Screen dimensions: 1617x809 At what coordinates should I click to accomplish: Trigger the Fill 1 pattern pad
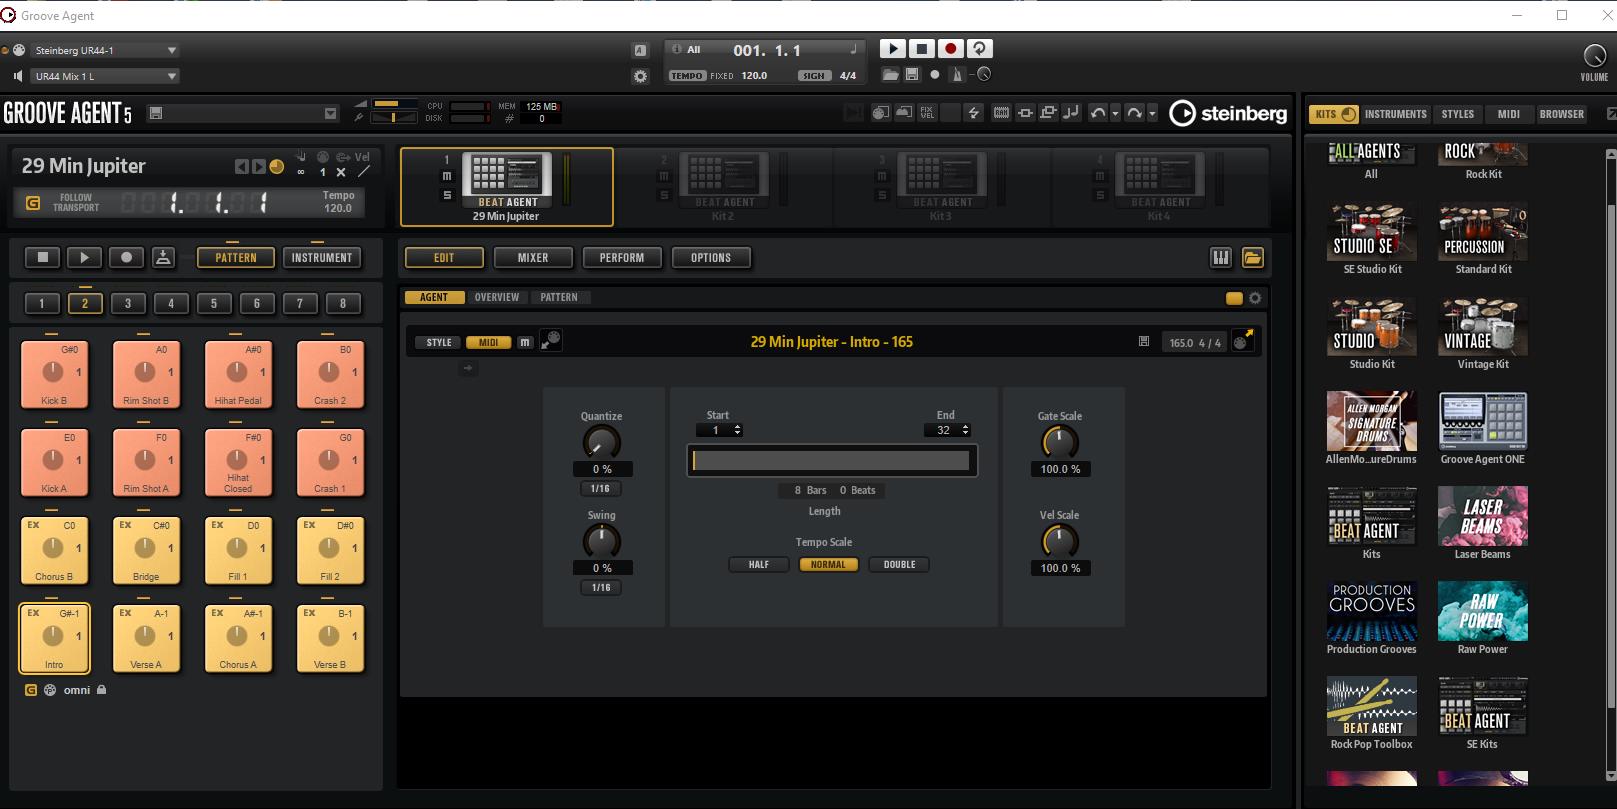[238, 550]
